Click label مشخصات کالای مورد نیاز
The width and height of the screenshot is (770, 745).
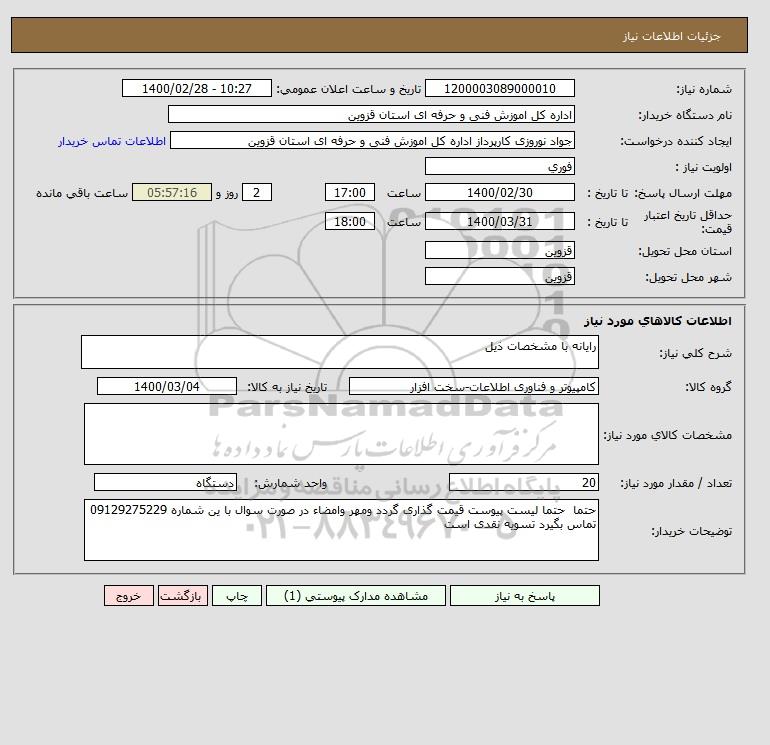click(x=667, y=435)
